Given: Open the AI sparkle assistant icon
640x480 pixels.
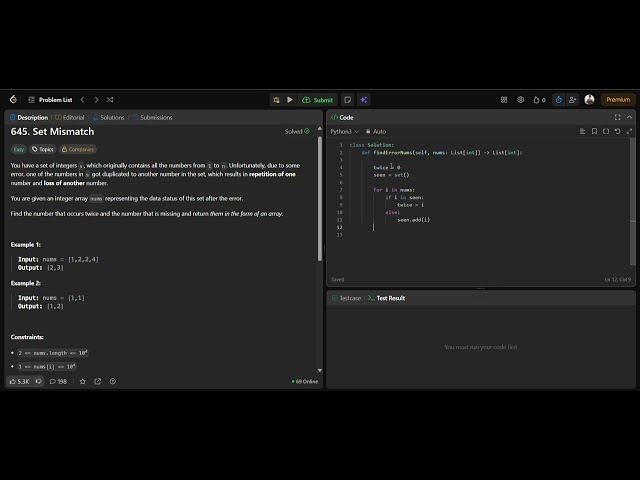Looking at the screenshot, I should tap(364, 100).
